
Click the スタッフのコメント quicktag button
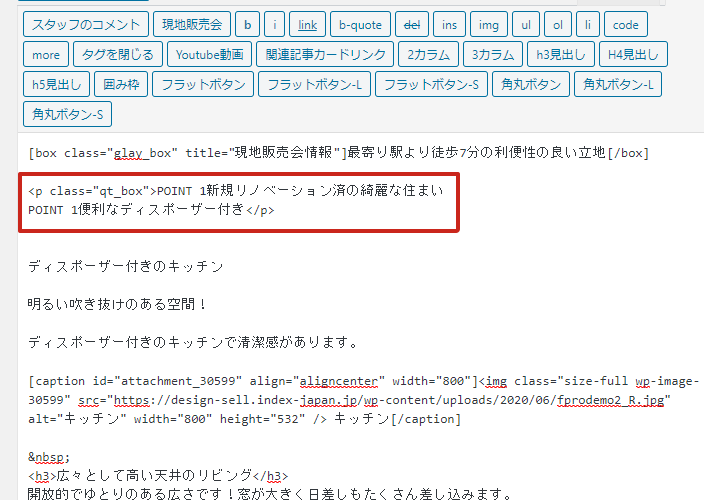click(87, 24)
